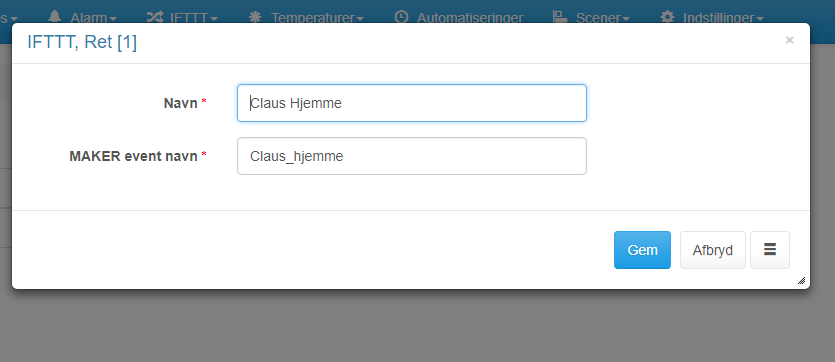
Task: Click the asterisk icon beside Temperaturer
Action: 255,17
